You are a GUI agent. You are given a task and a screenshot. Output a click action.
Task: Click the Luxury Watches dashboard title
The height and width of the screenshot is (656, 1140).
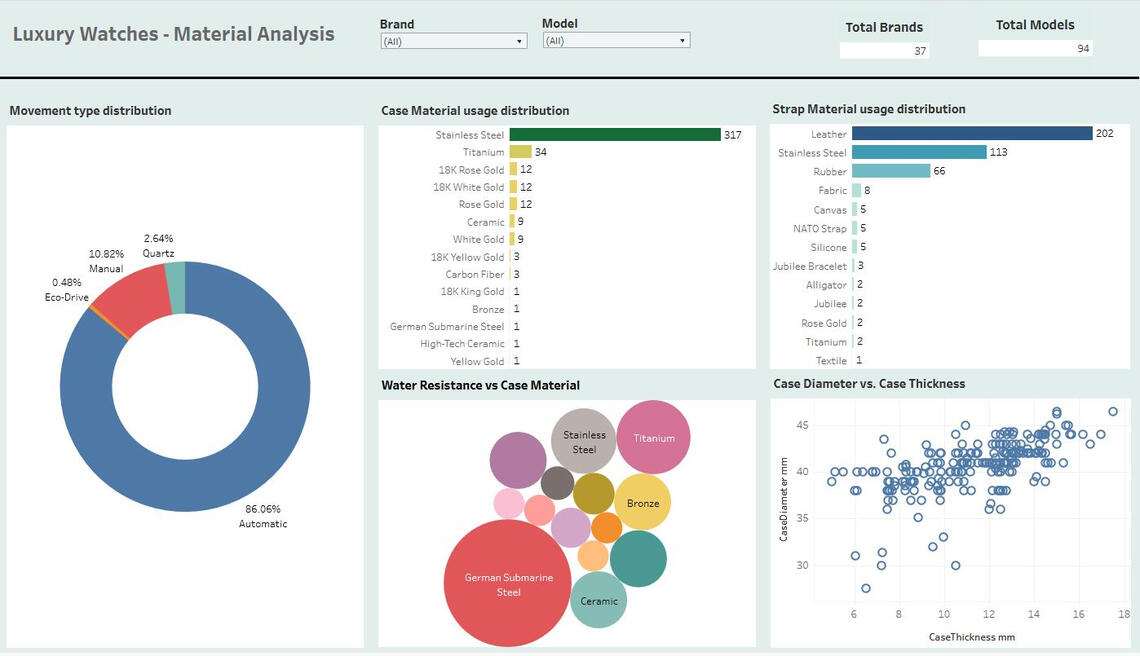(173, 34)
